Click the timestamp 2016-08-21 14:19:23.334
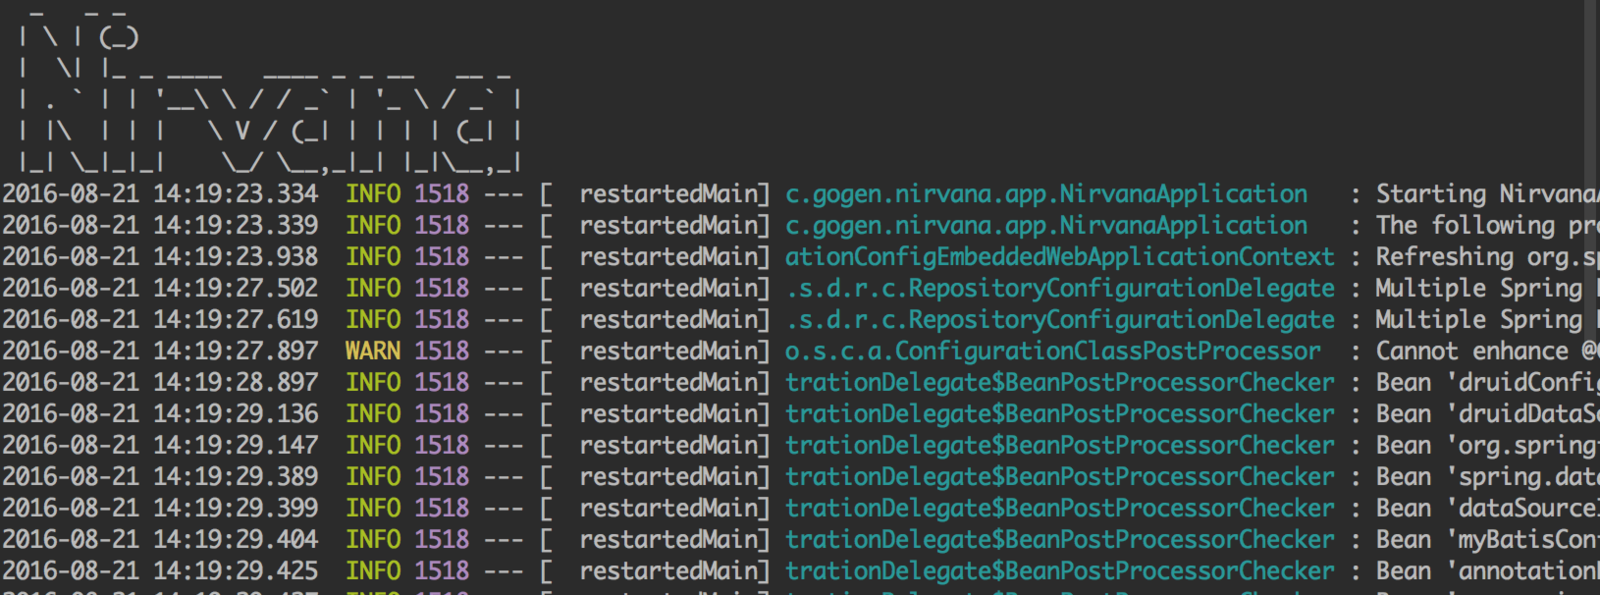 click(160, 194)
